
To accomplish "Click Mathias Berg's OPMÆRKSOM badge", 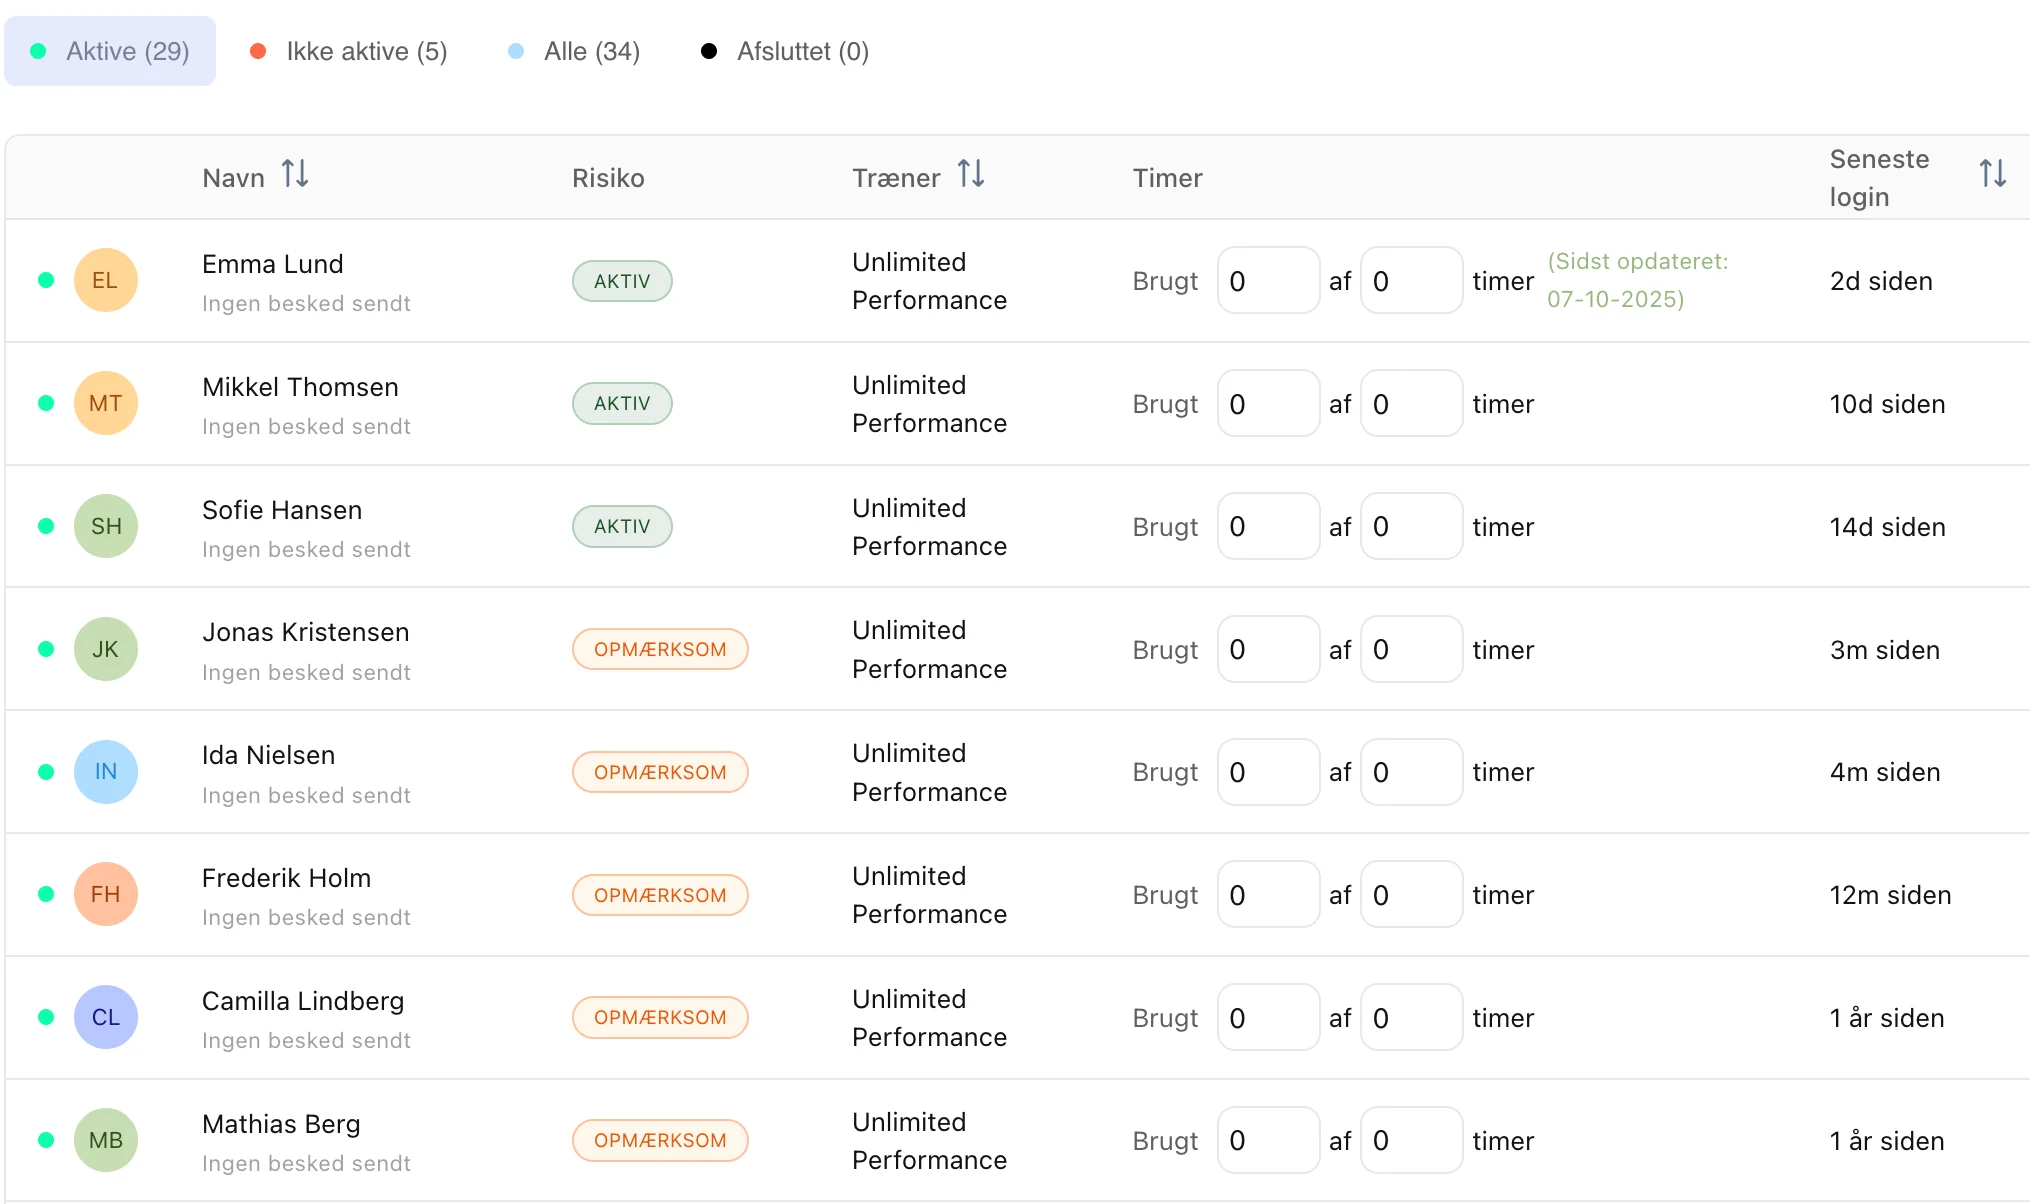I will (660, 1140).
